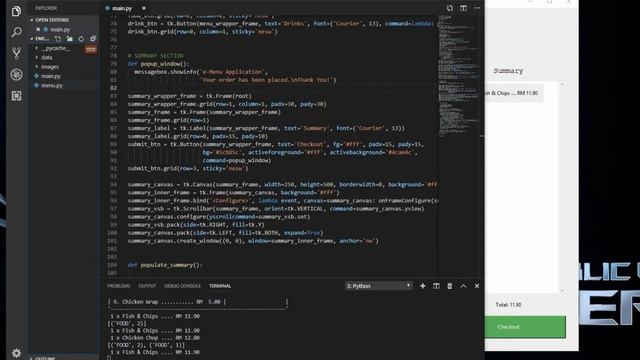
Task: Open the Search view in activity bar
Action: pyautogui.click(x=16, y=32)
